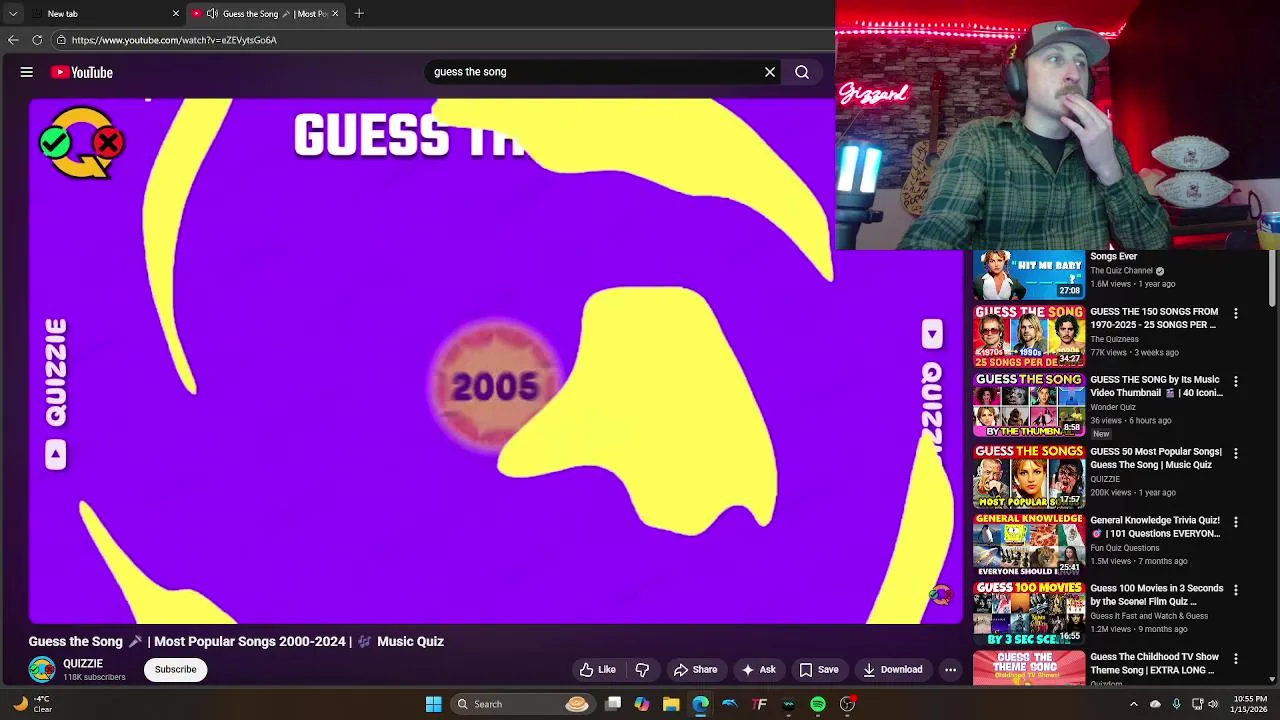Open the YouTube hamburger guide menu
Viewport: 1280px width, 720px height.
[27, 72]
